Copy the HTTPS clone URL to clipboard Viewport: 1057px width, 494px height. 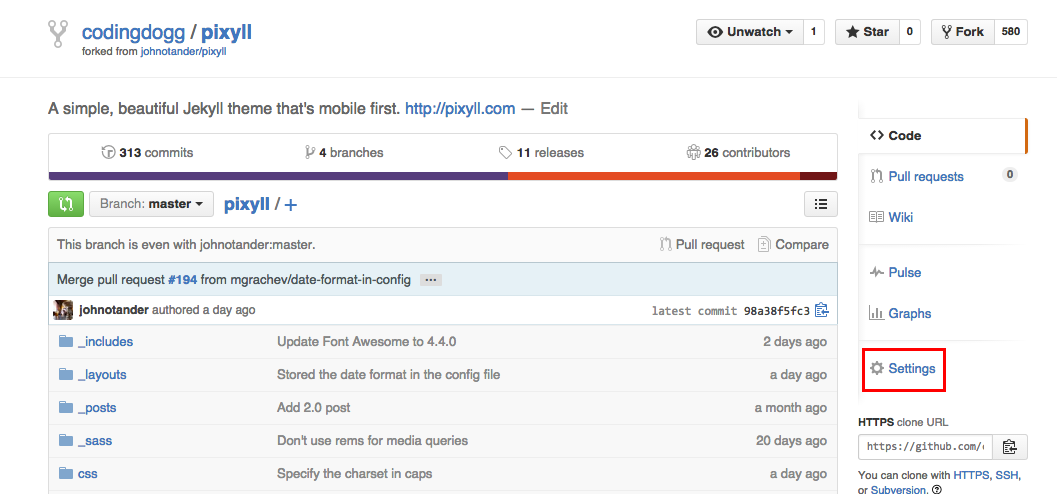coord(1008,446)
